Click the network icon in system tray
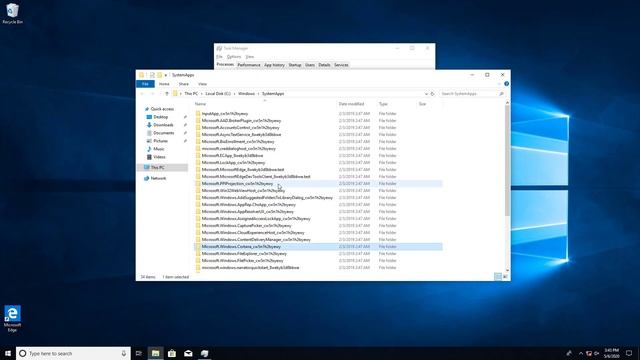 click(x=589, y=353)
